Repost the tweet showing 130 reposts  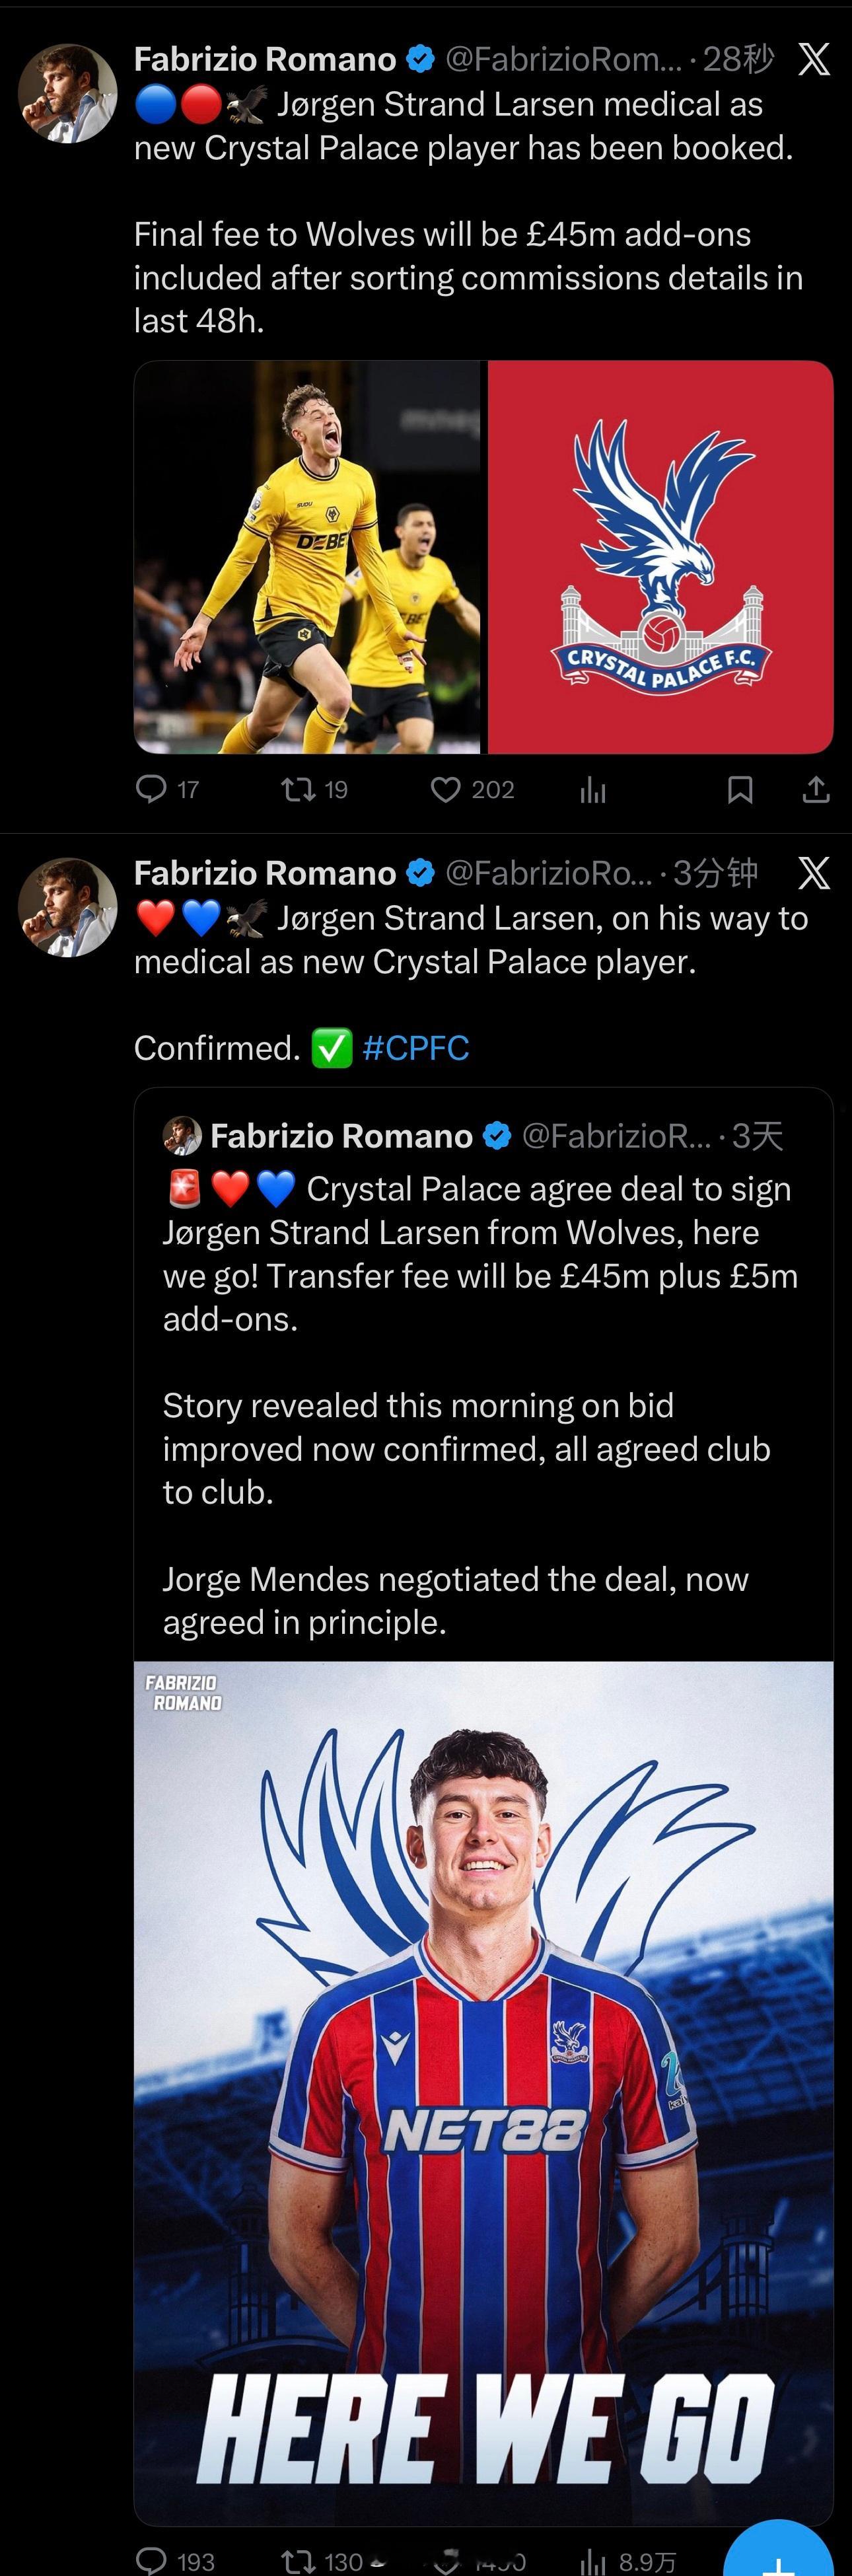click(x=298, y=2561)
